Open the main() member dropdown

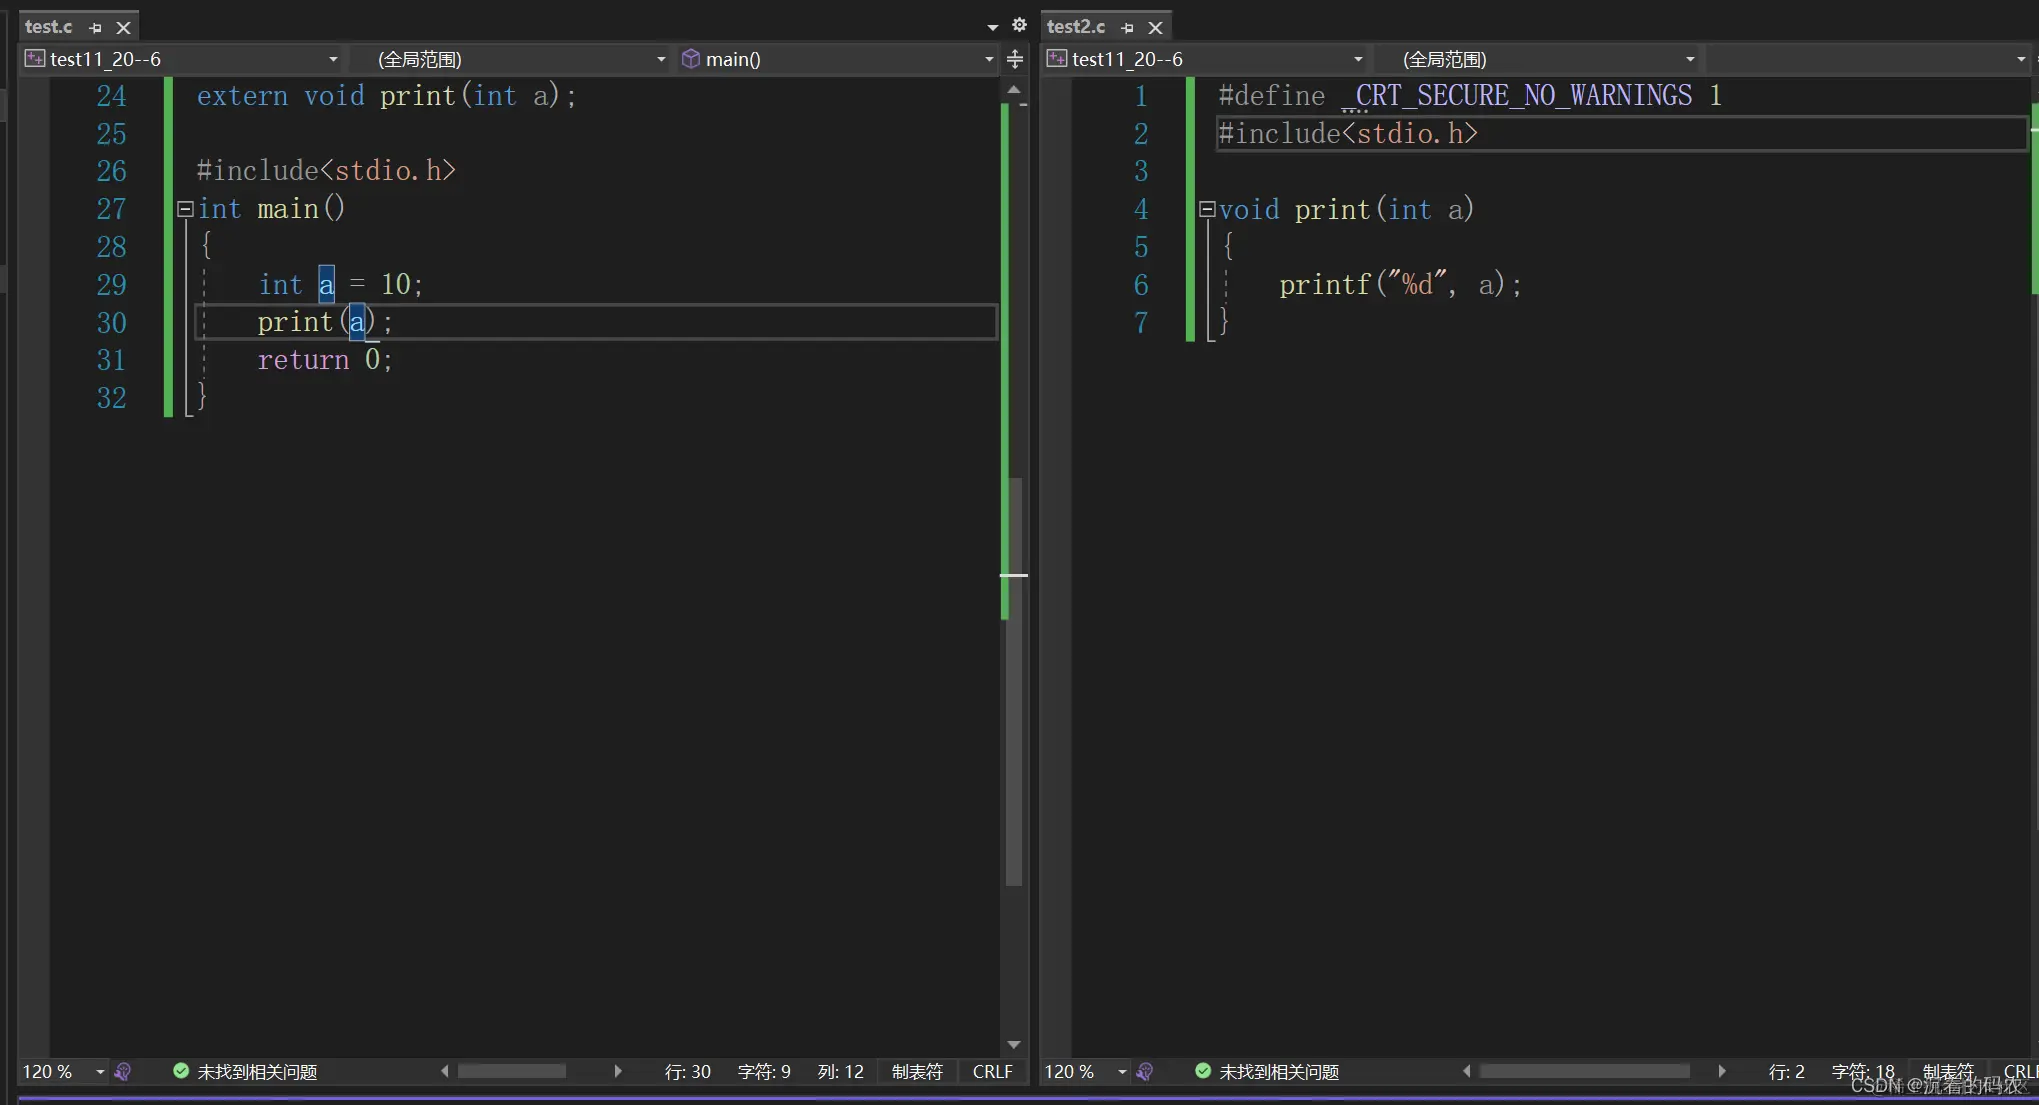coord(989,60)
